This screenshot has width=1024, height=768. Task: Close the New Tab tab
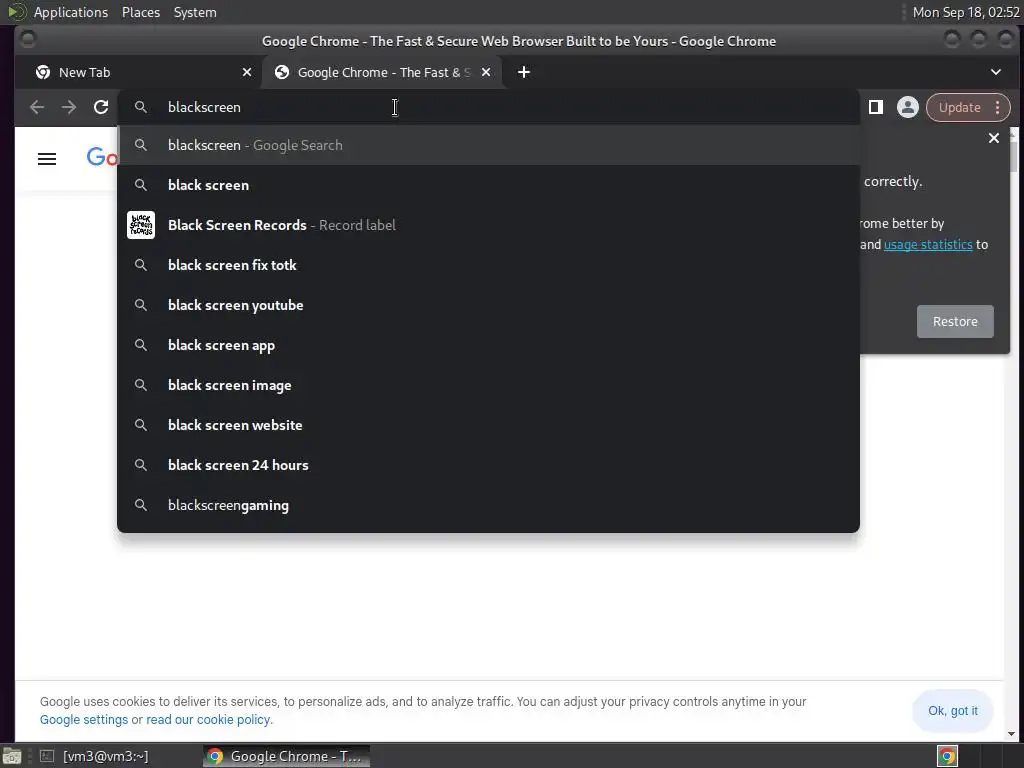[x=247, y=72]
